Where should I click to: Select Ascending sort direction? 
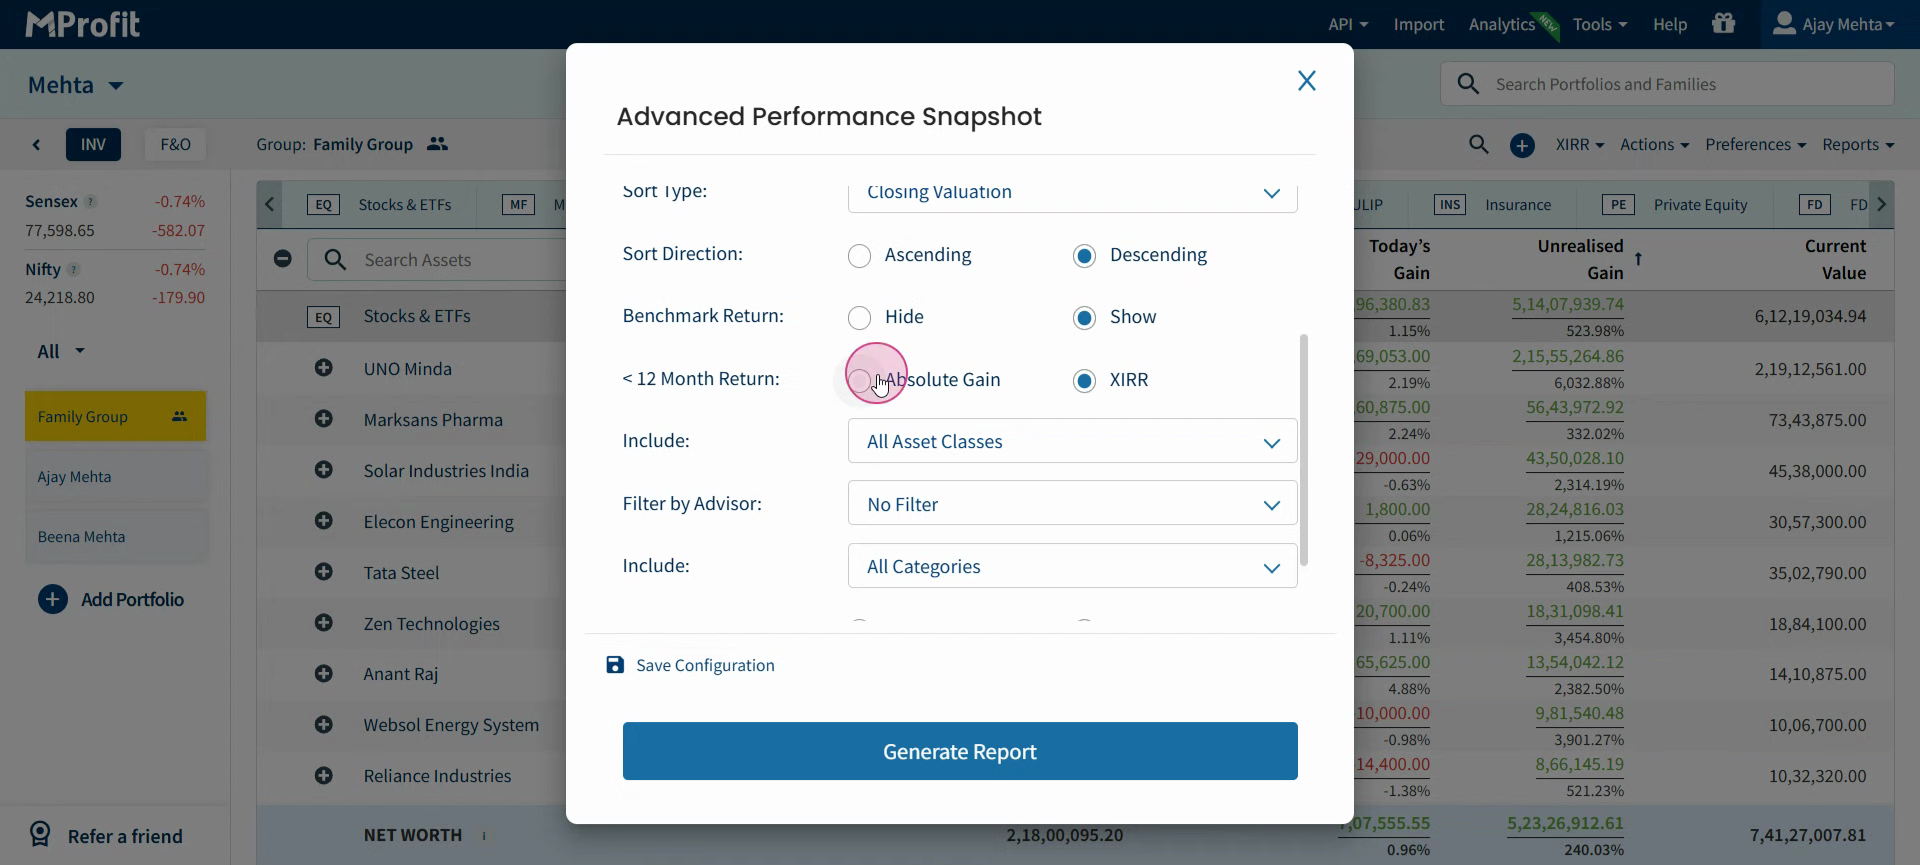coord(859,256)
